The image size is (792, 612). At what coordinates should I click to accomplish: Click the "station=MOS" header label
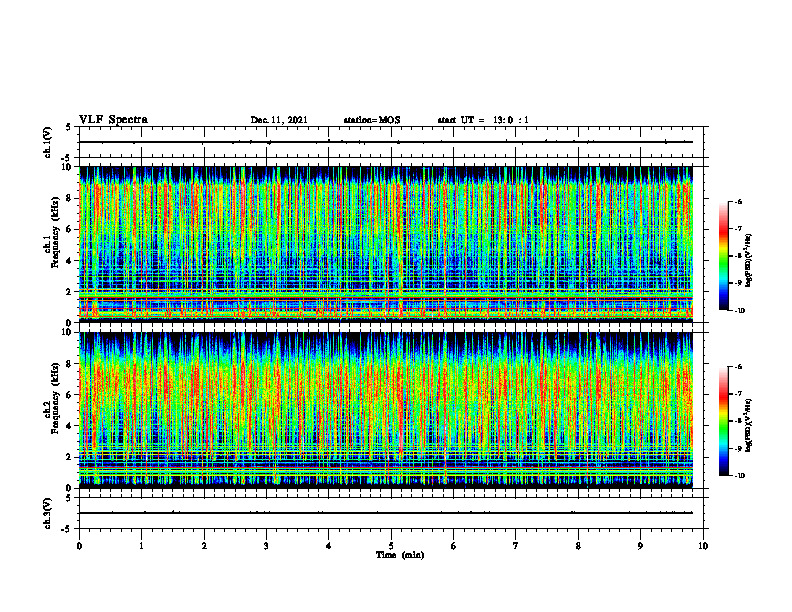(372, 120)
